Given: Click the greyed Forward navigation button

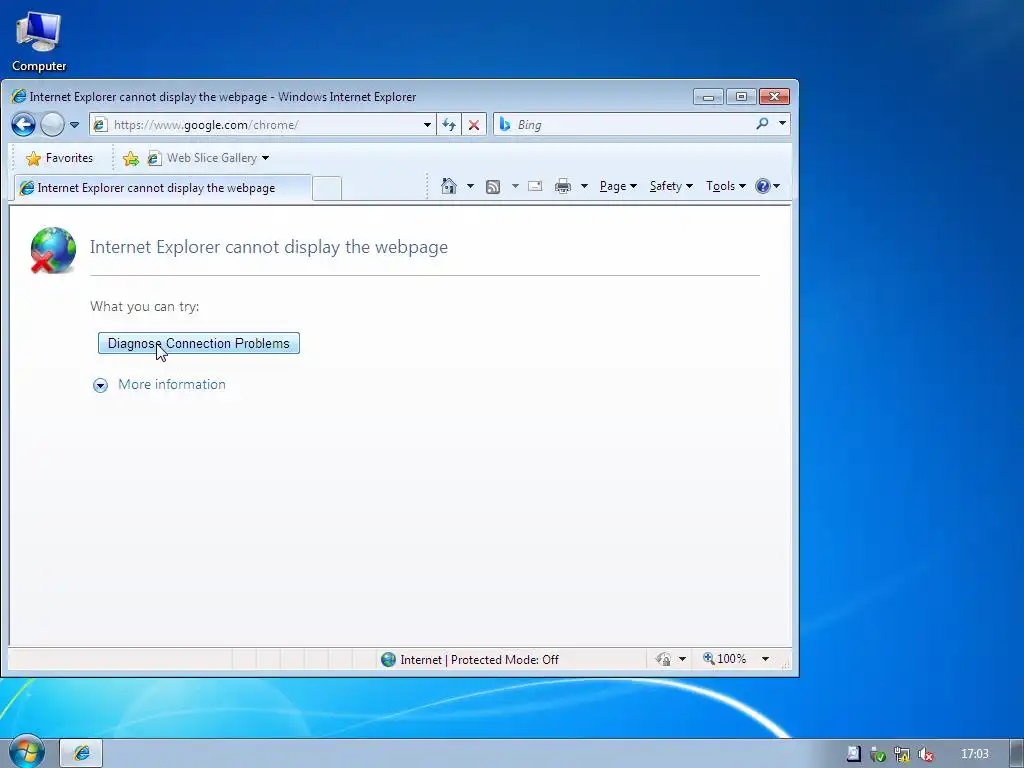Looking at the screenshot, I should 52,124.
